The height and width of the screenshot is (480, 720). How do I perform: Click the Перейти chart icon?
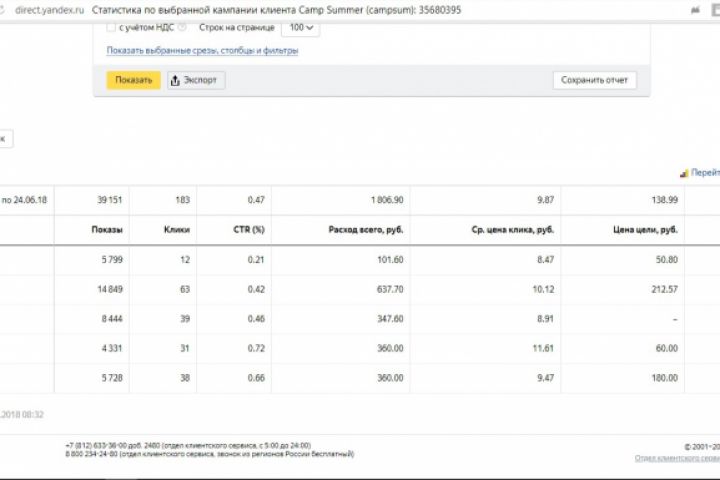(x=684, y=173)
